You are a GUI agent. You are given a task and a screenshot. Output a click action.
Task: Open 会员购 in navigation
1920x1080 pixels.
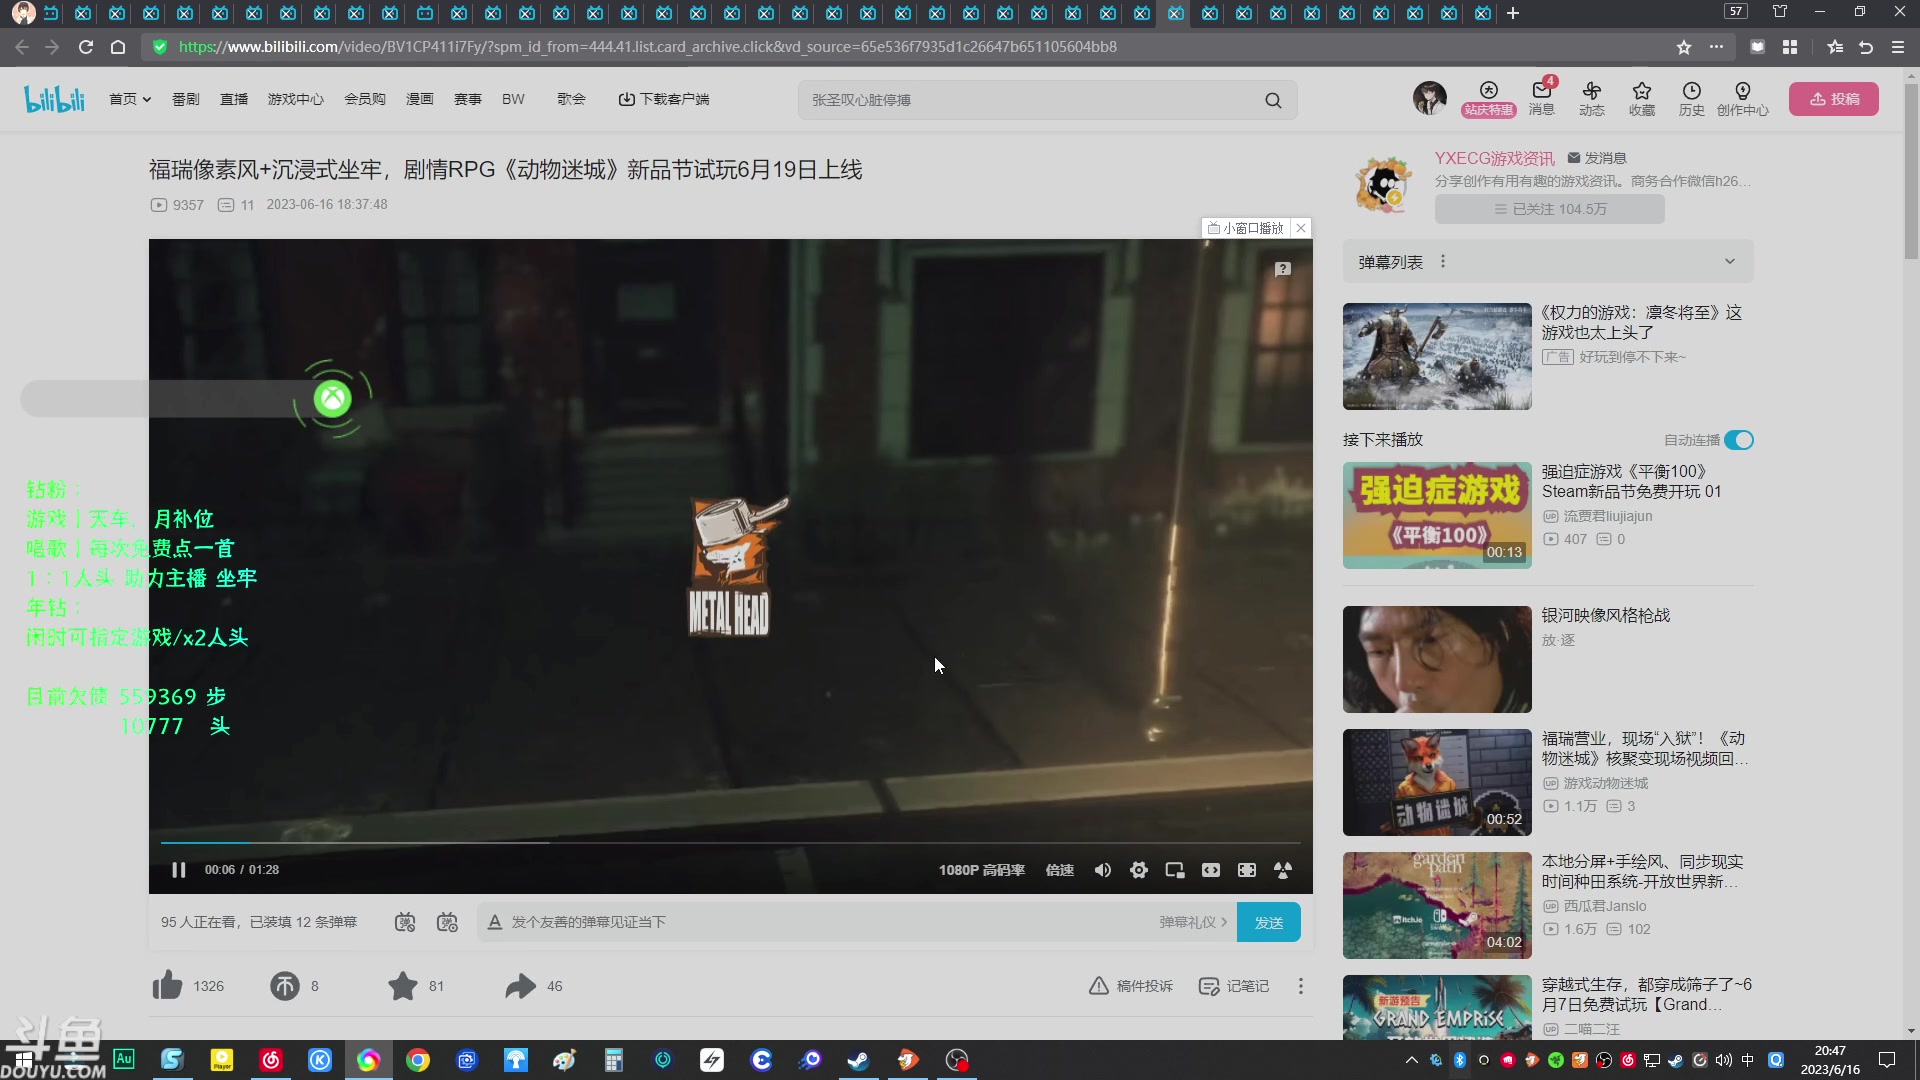pyautogui.click(x=364, y=99)
